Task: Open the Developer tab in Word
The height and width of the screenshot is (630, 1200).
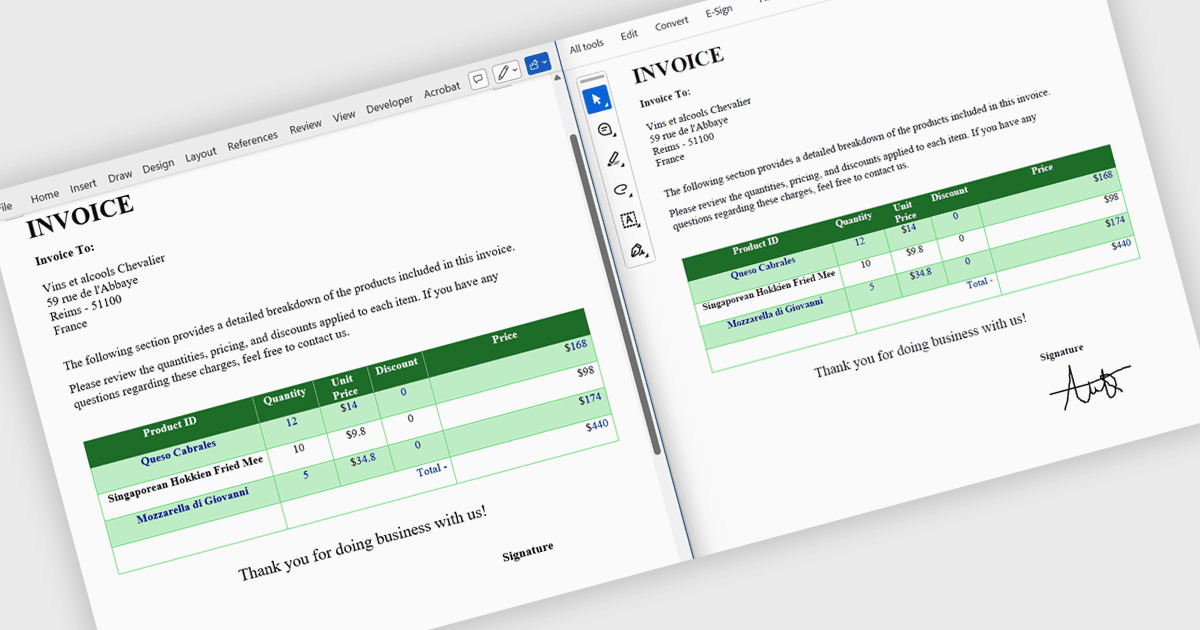Action: click(390, 104)
